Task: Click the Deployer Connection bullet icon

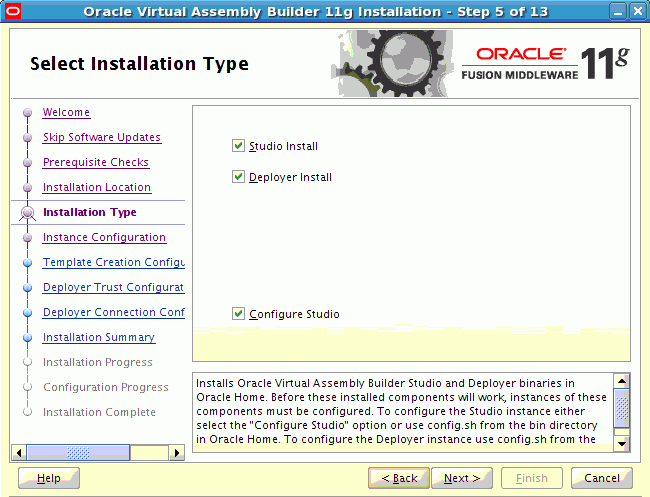Action: click(28, 313)
